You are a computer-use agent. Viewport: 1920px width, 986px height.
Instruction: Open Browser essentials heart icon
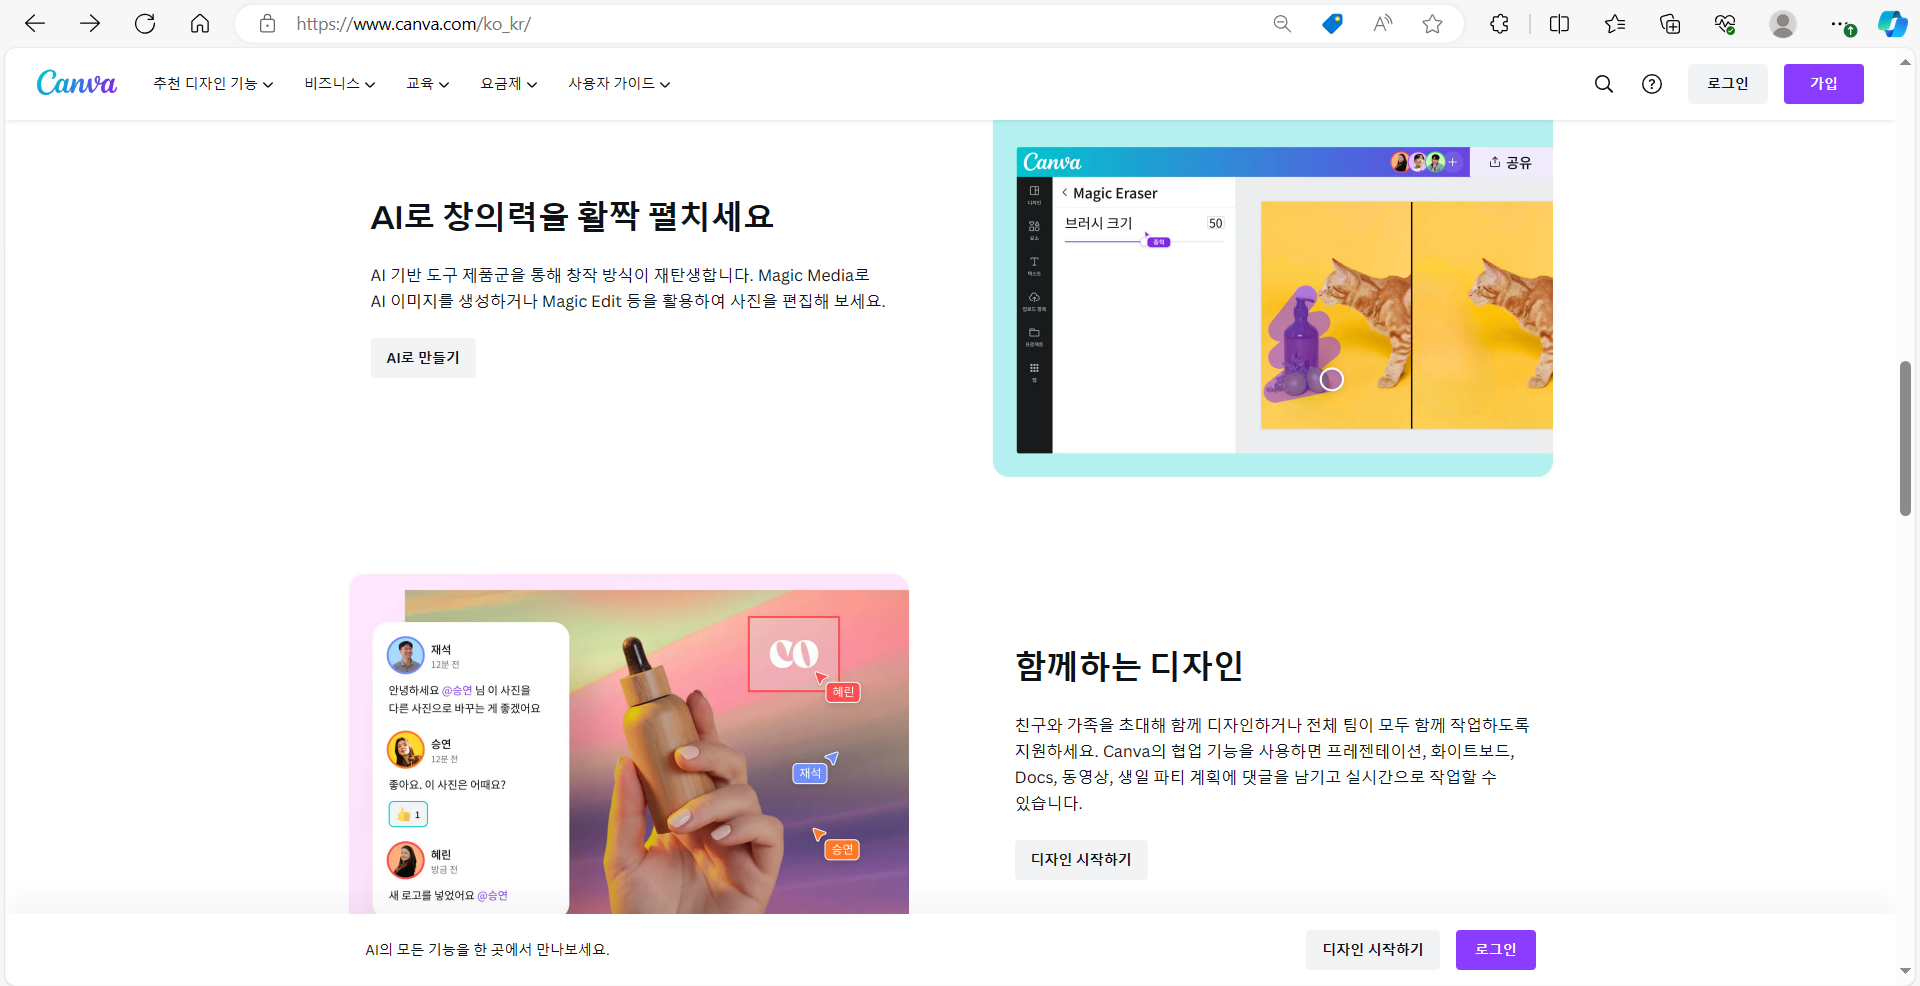[x=1725, y=24]
